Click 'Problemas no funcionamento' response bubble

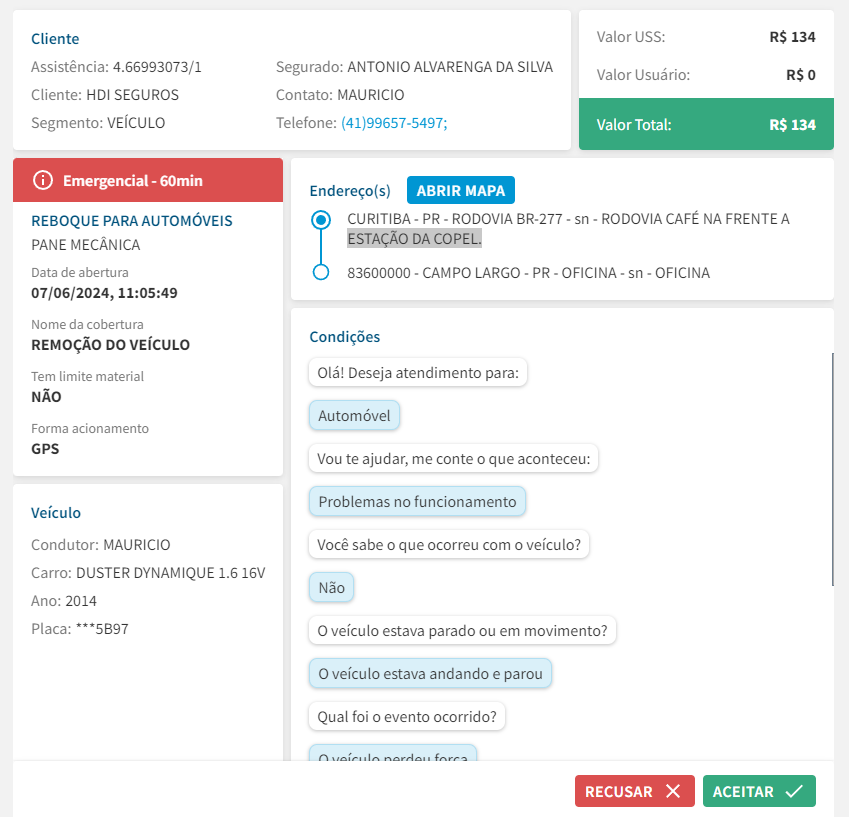[417, 501]
